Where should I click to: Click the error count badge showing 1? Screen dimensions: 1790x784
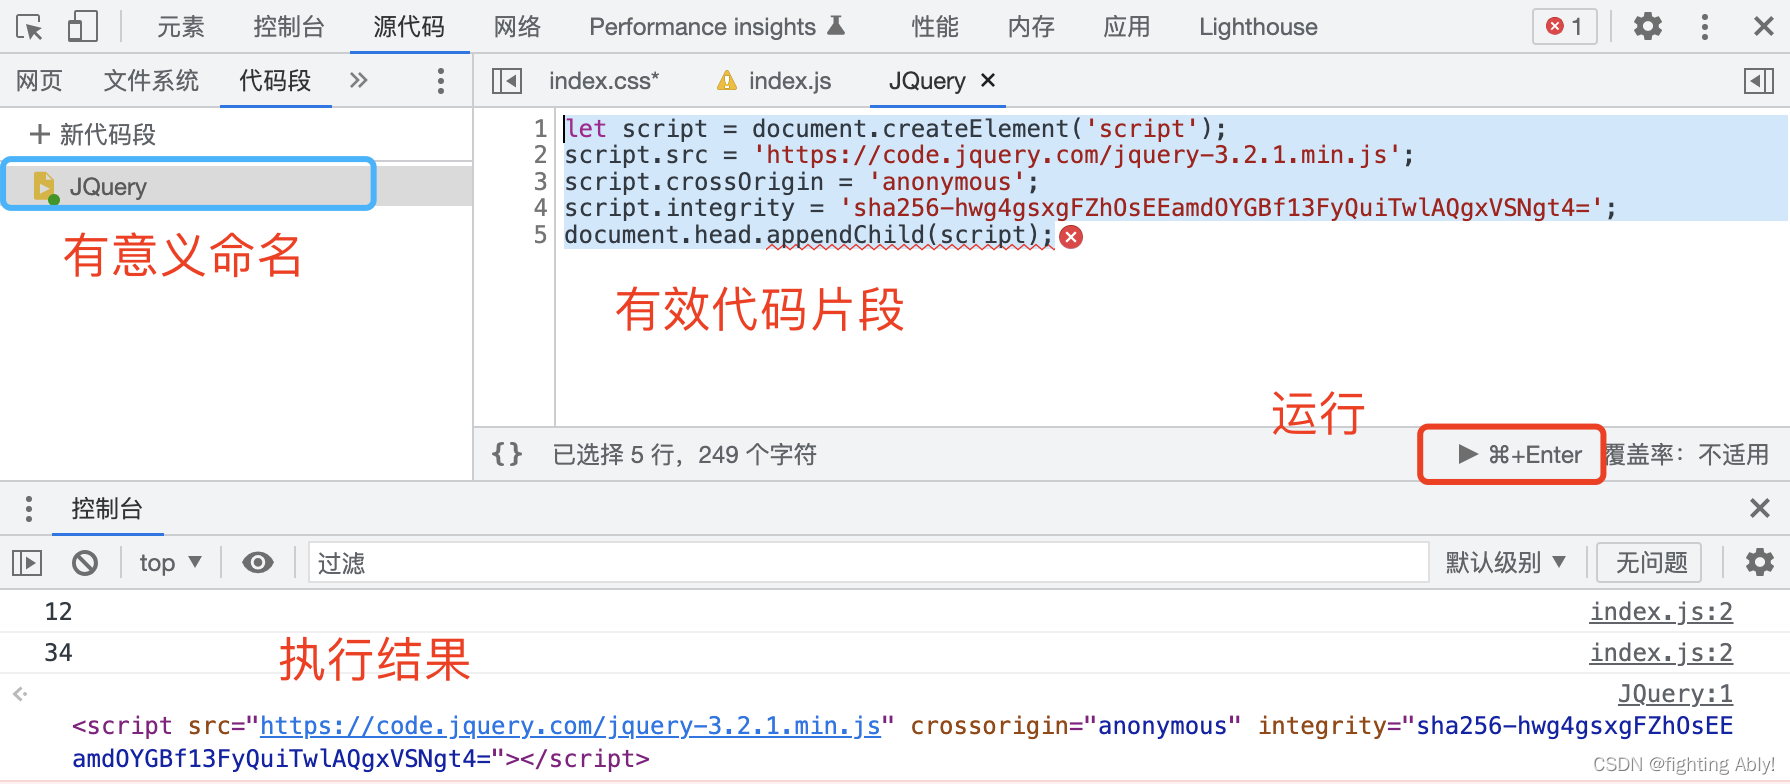pos(1565,27)
